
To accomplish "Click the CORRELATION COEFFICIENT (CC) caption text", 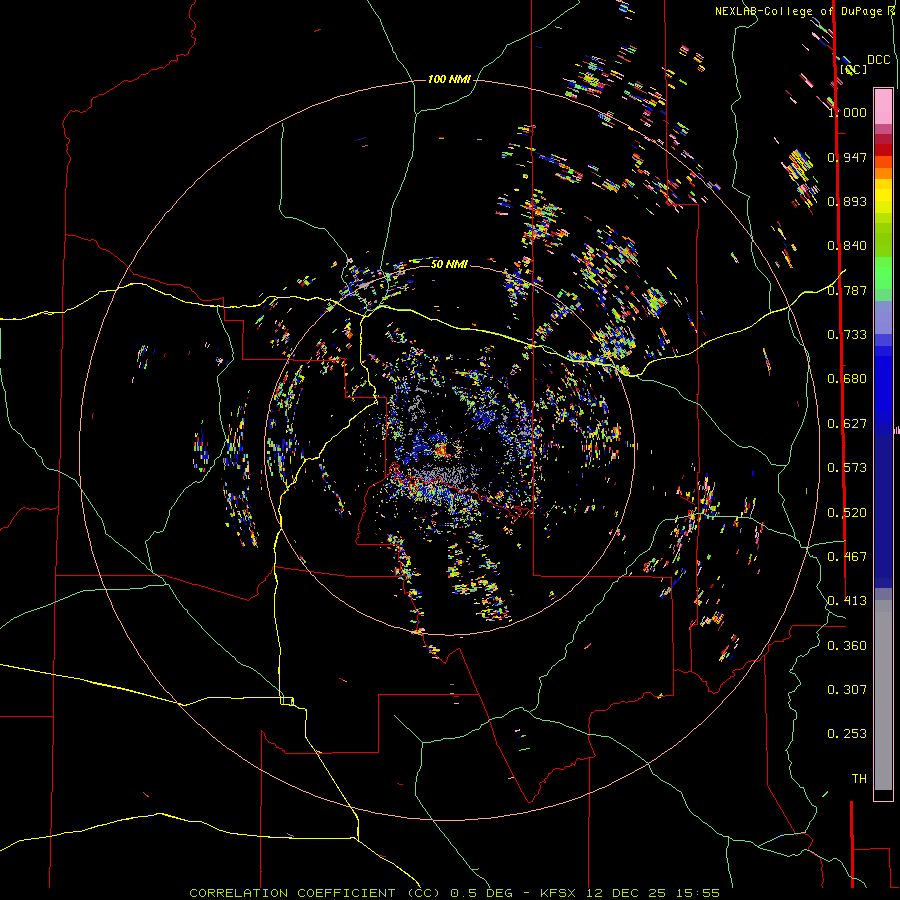I will (x=315, y=893).
